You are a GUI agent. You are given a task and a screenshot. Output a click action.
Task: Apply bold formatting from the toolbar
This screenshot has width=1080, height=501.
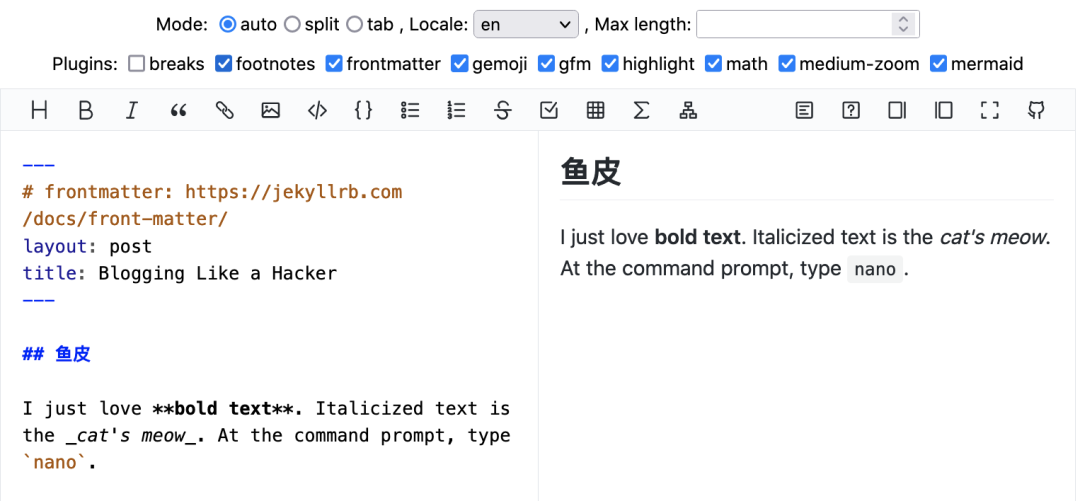86,111
